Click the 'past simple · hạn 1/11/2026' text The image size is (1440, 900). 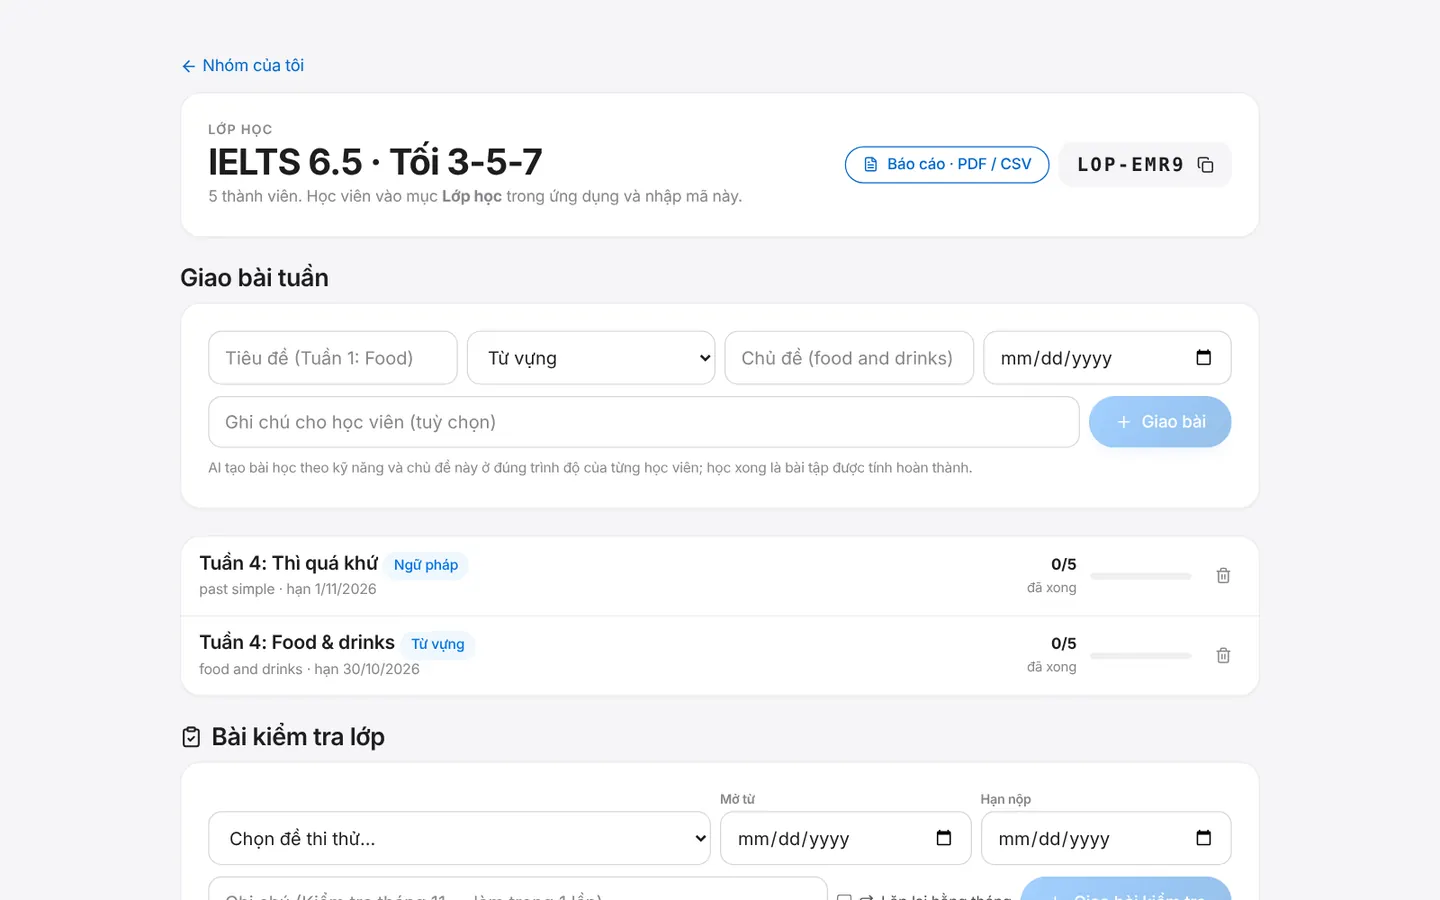coord(288,589)
